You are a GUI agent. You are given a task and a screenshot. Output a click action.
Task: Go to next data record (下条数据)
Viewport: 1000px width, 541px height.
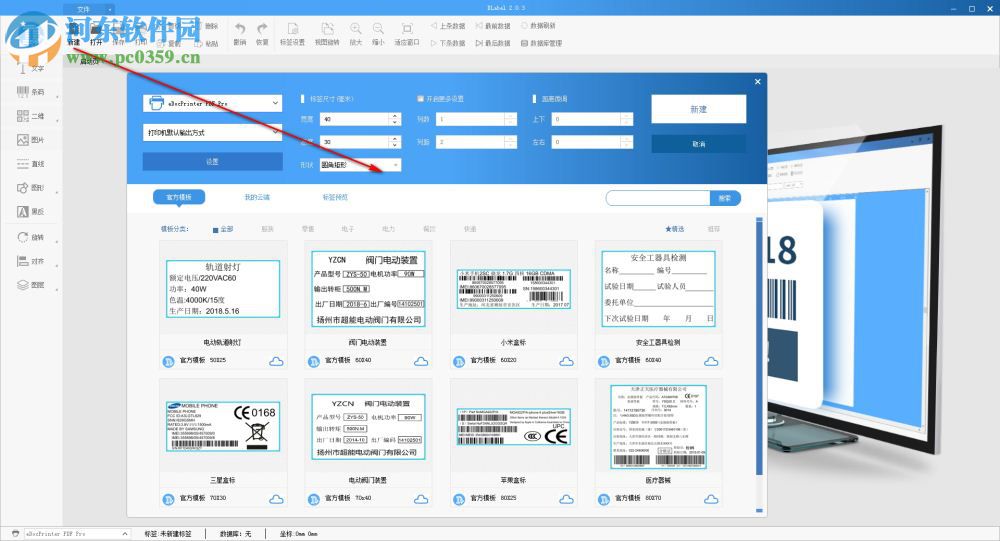point(448,43)
